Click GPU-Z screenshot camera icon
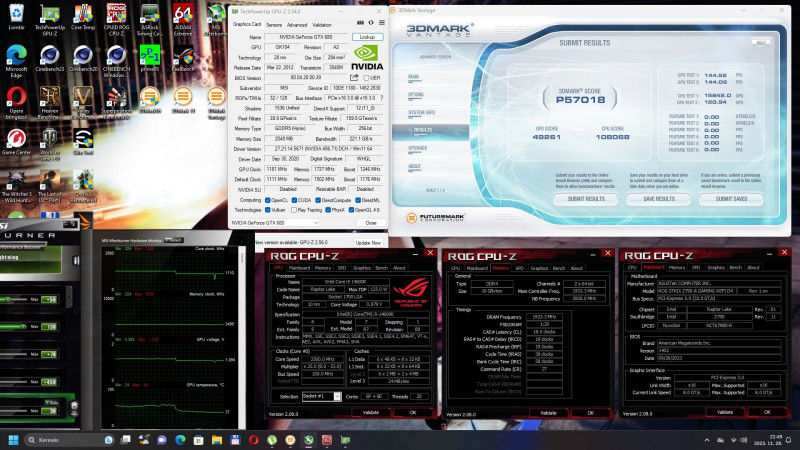The width and height of the screenshot is (800, 450). point(360,23)
